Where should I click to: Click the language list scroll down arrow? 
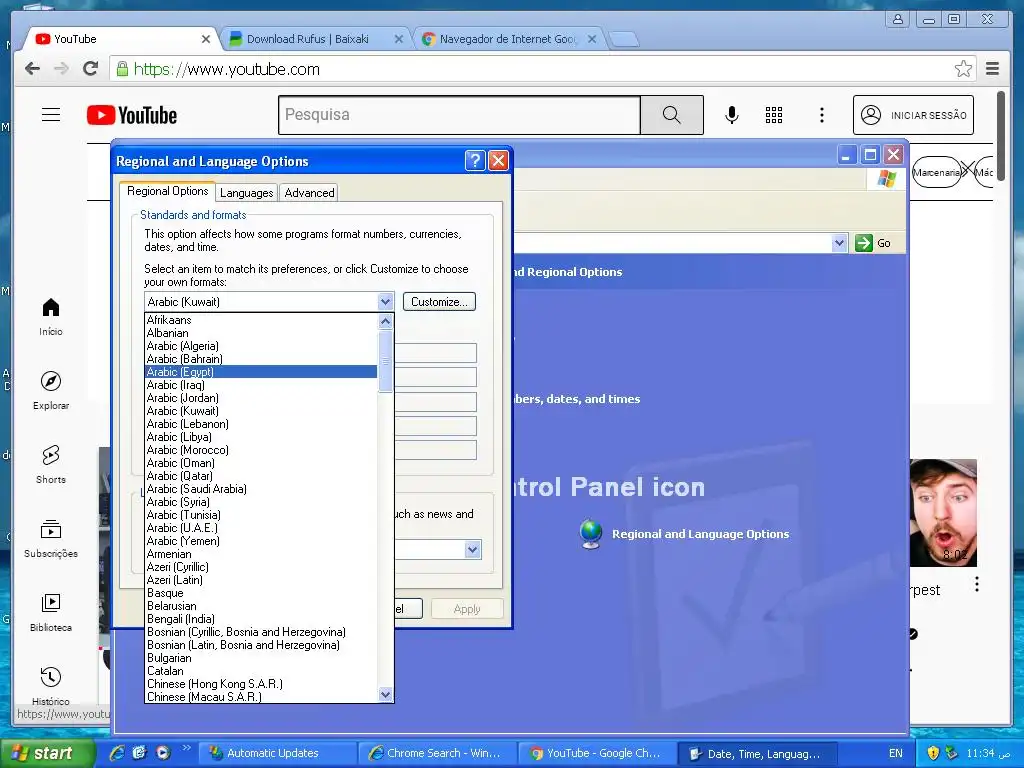pyautogui.click(x=385, y=694)
